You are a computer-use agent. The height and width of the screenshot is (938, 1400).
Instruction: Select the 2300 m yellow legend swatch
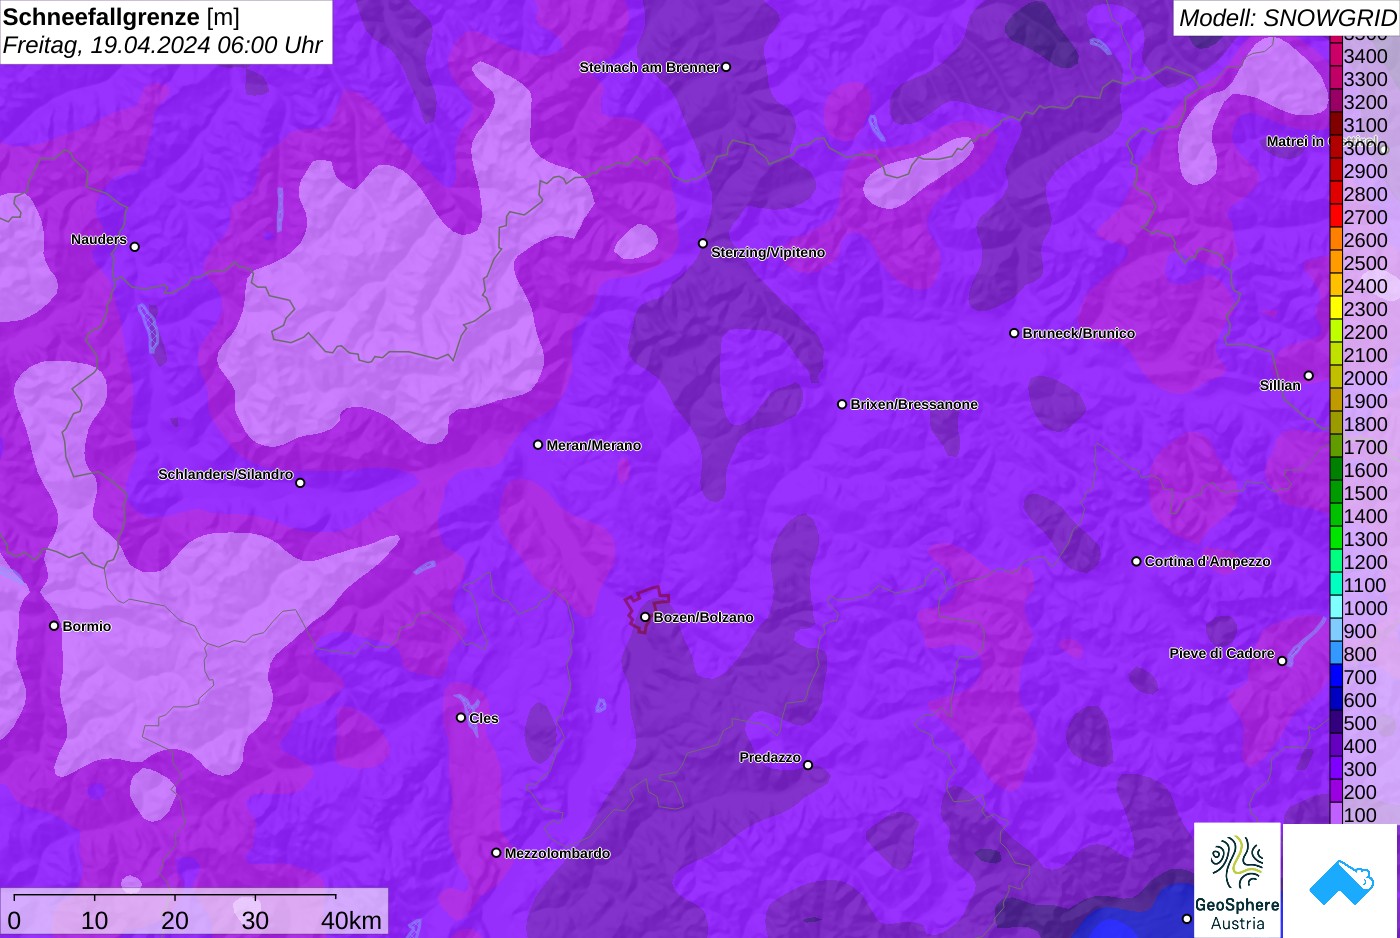click(1336, 308)
